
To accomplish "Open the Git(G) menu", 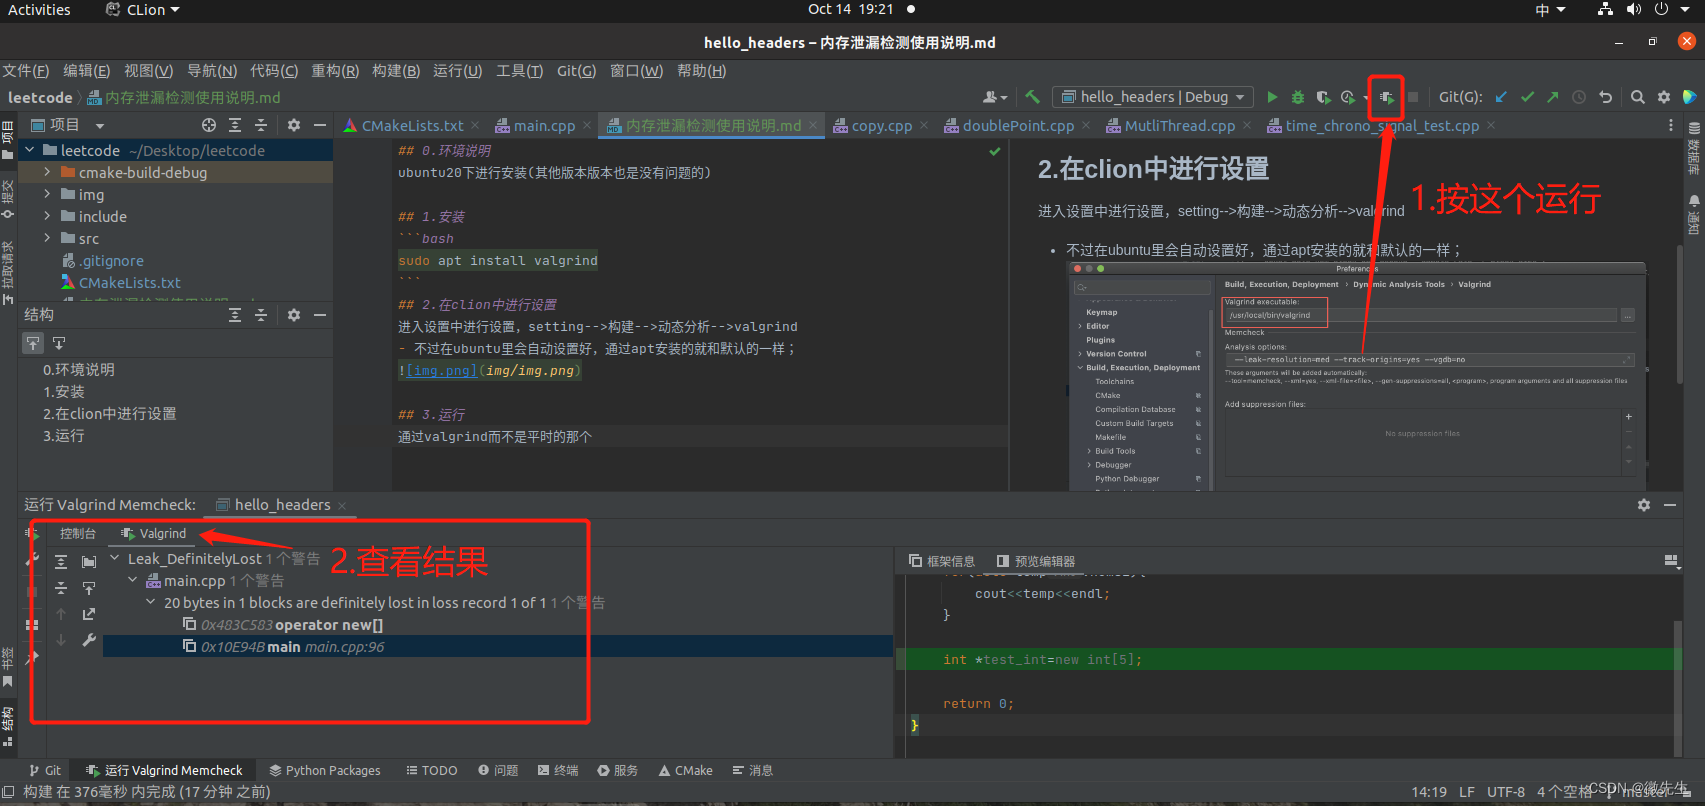I will coord(576,71).
